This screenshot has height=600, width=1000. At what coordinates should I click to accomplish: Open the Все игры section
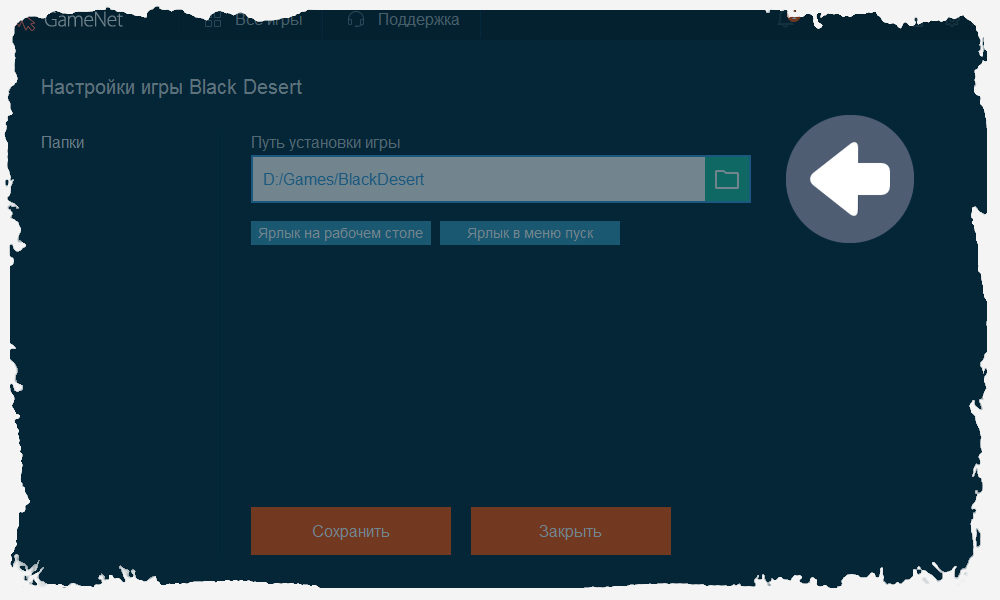(268, 20)
